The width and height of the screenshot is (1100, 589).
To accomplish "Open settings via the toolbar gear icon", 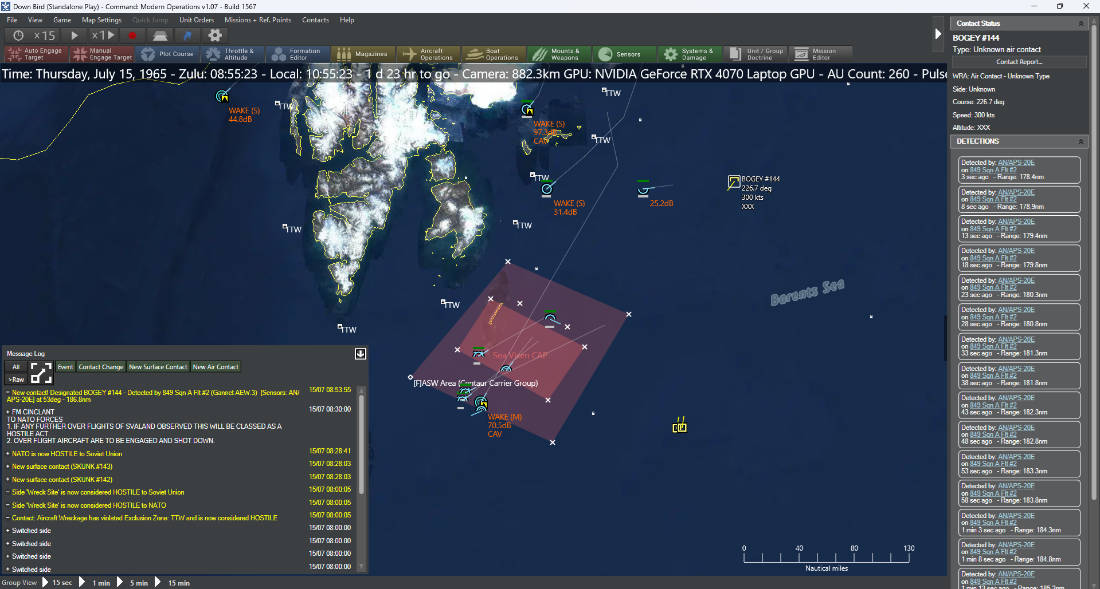I will coord(215,35).
